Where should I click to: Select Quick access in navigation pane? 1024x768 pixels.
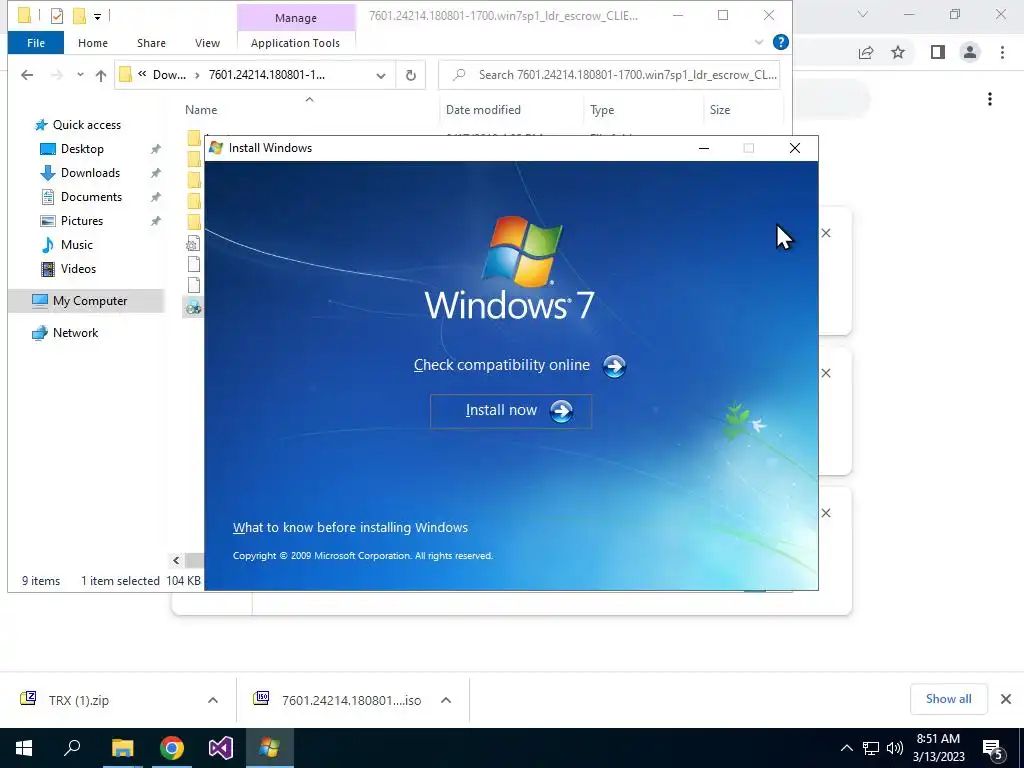86,125
